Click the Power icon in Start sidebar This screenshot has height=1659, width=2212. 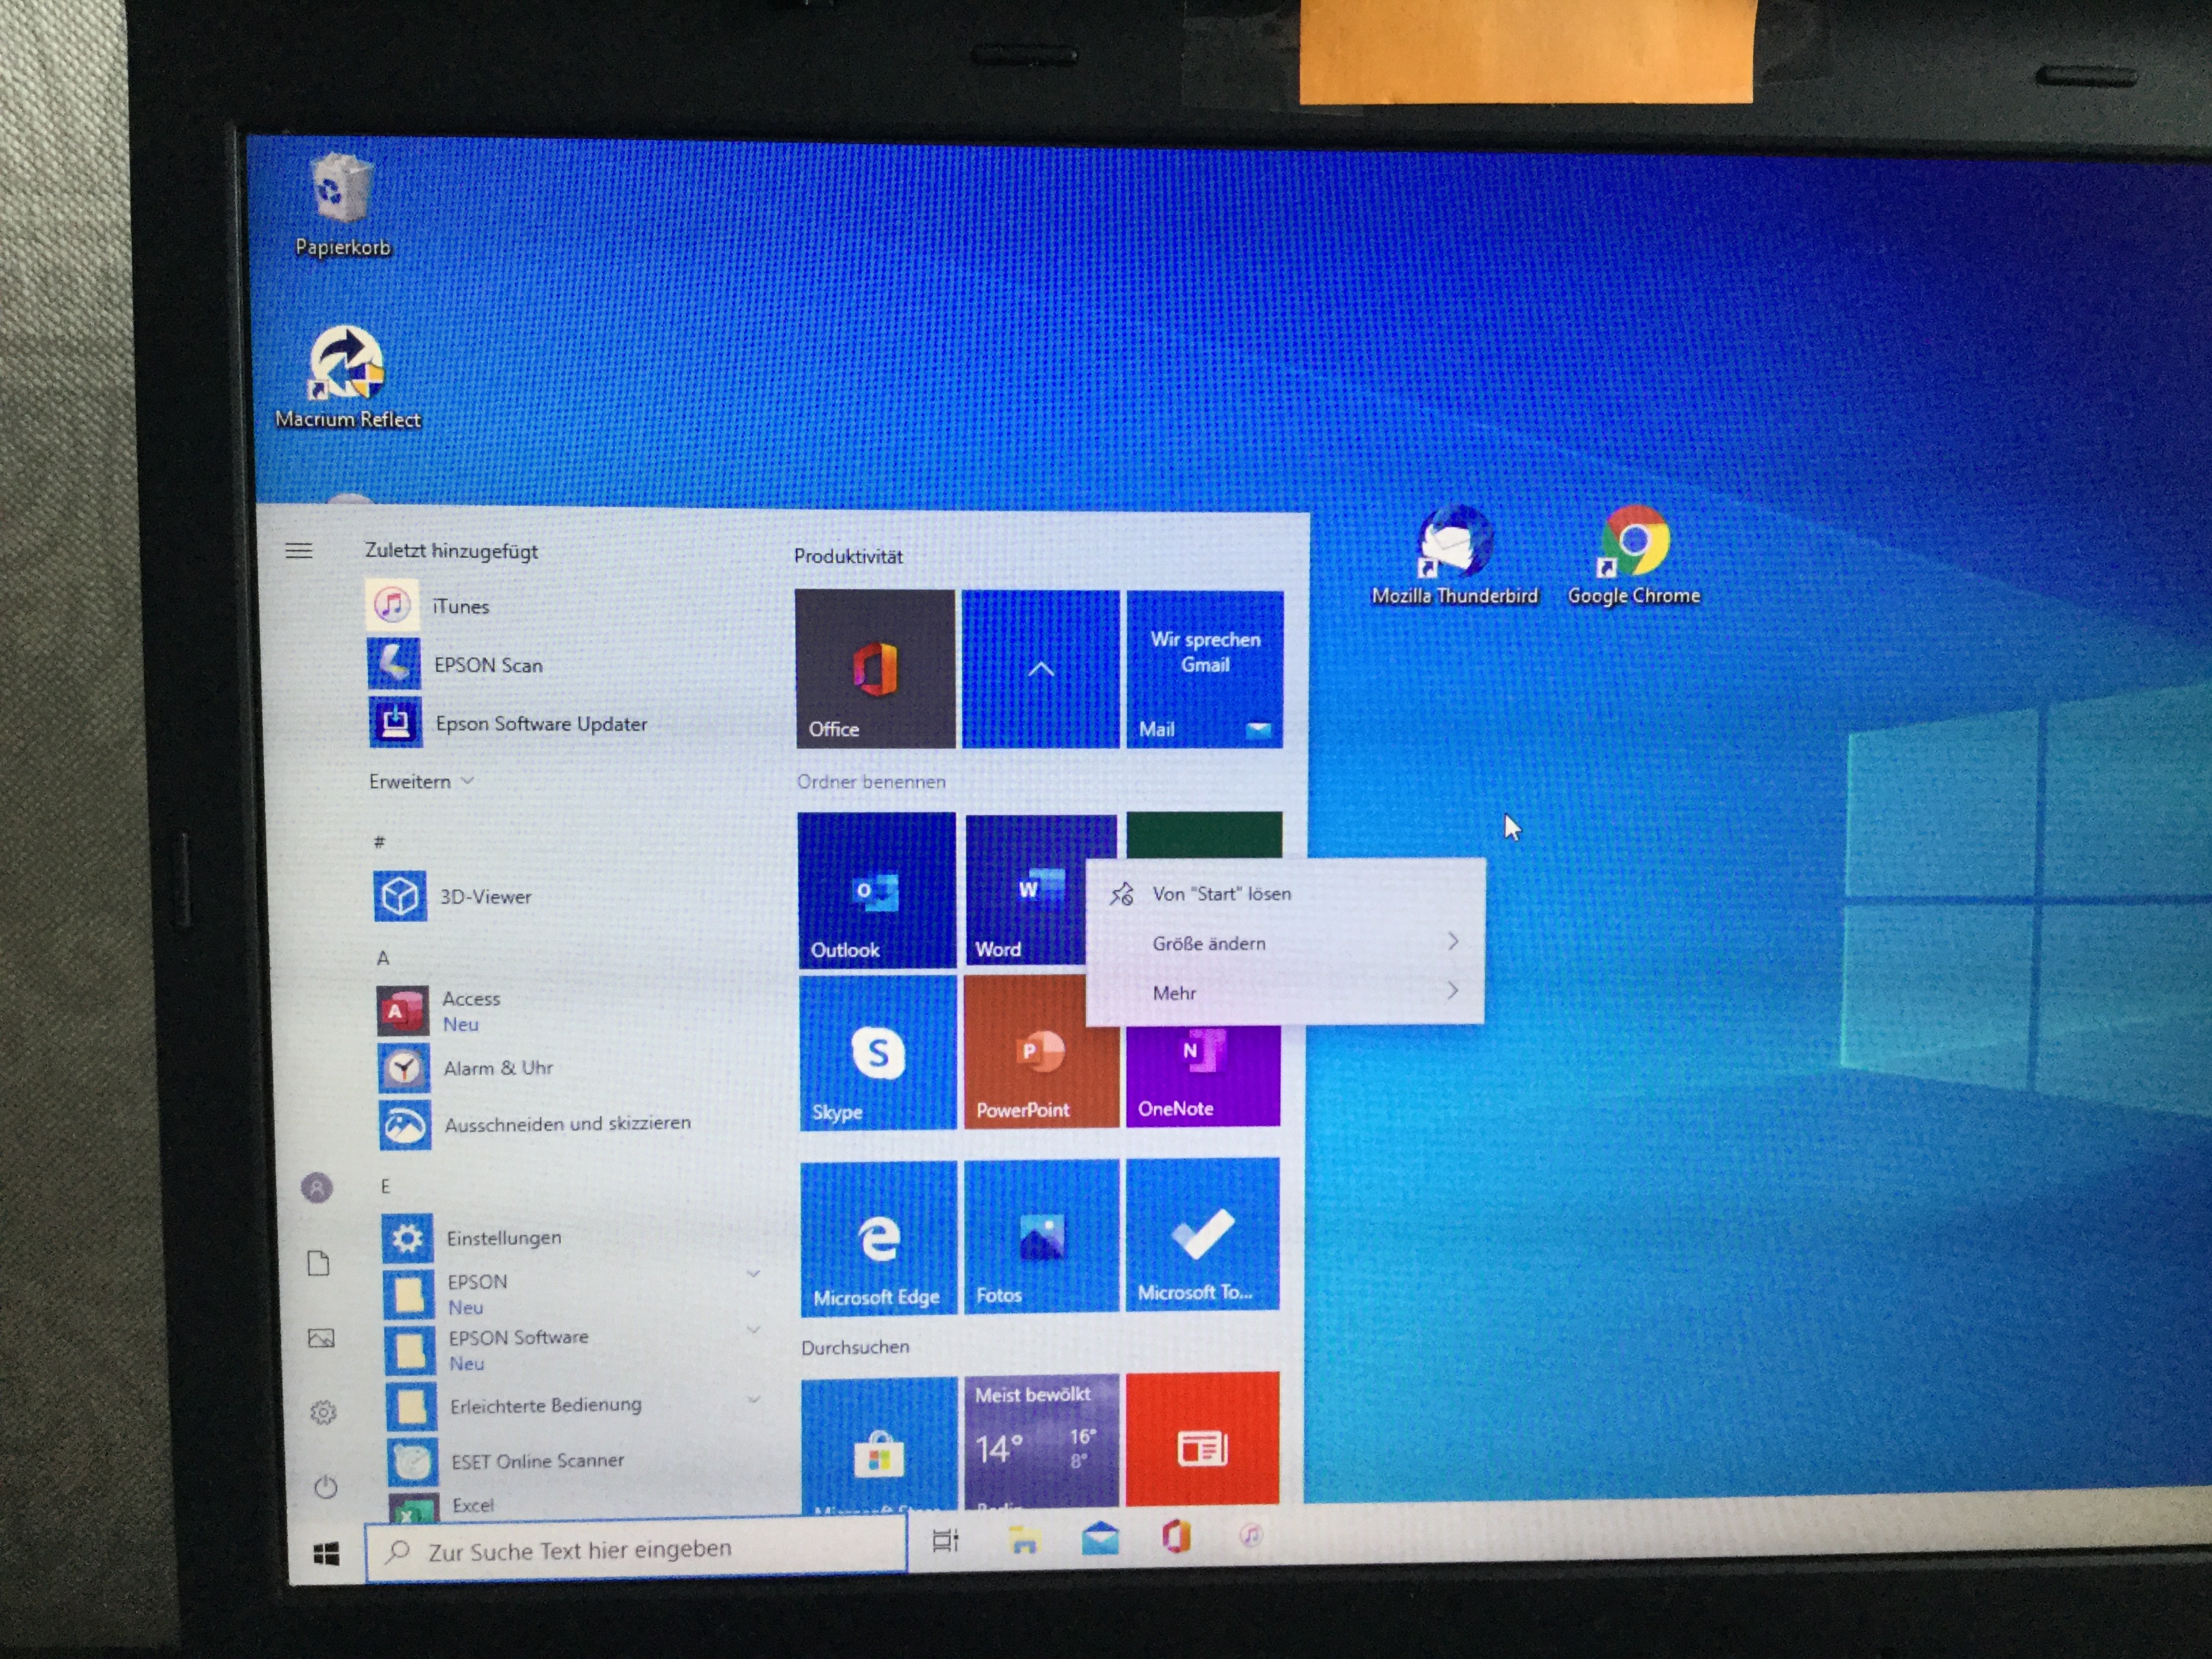point(325,1488)
